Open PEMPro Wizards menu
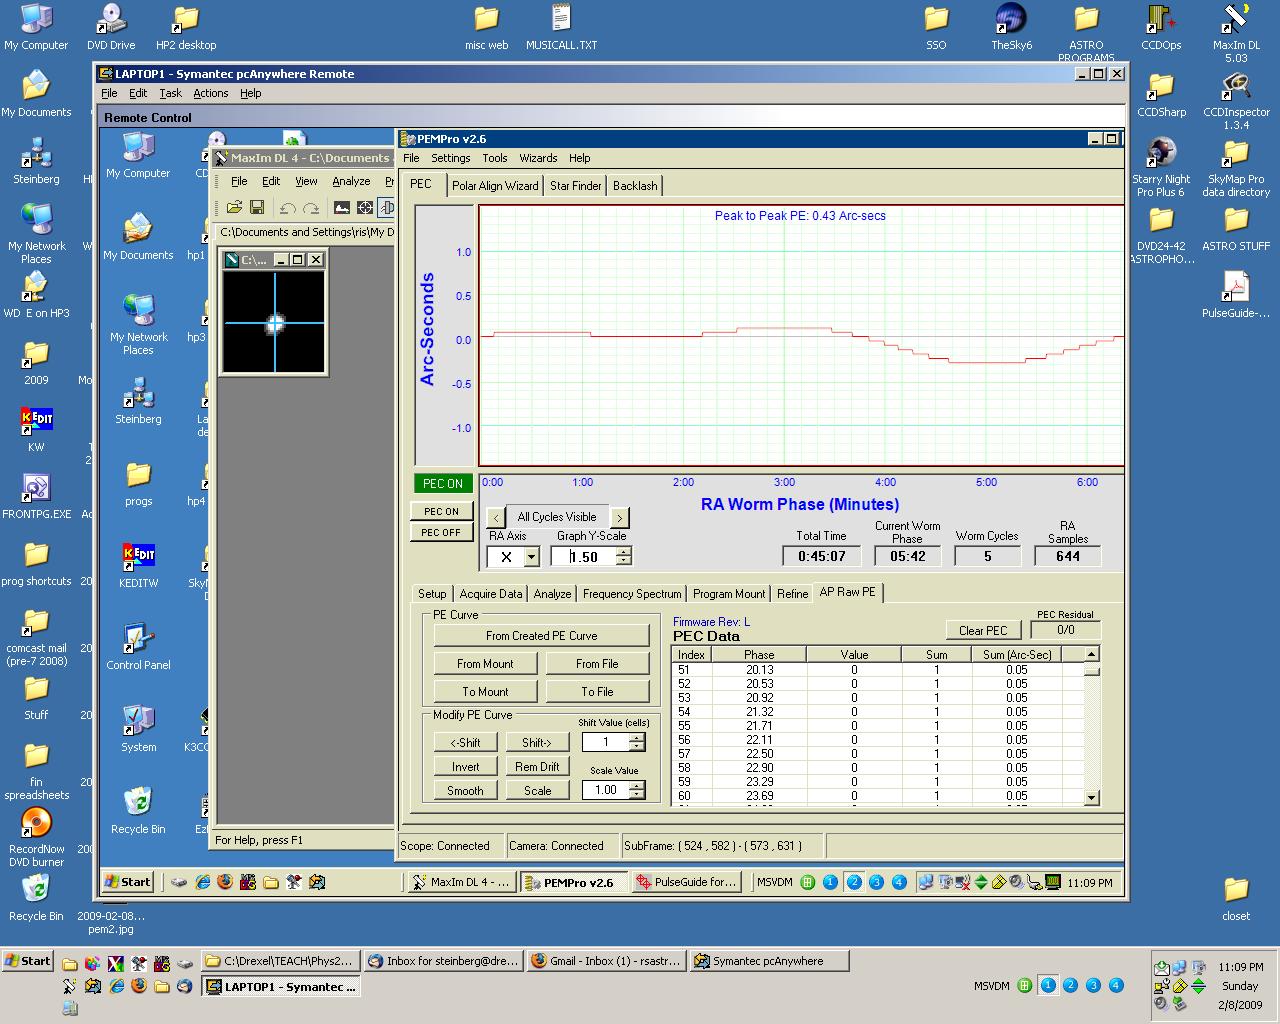Screen dimensions: 1280x1024 click(538, 158)
